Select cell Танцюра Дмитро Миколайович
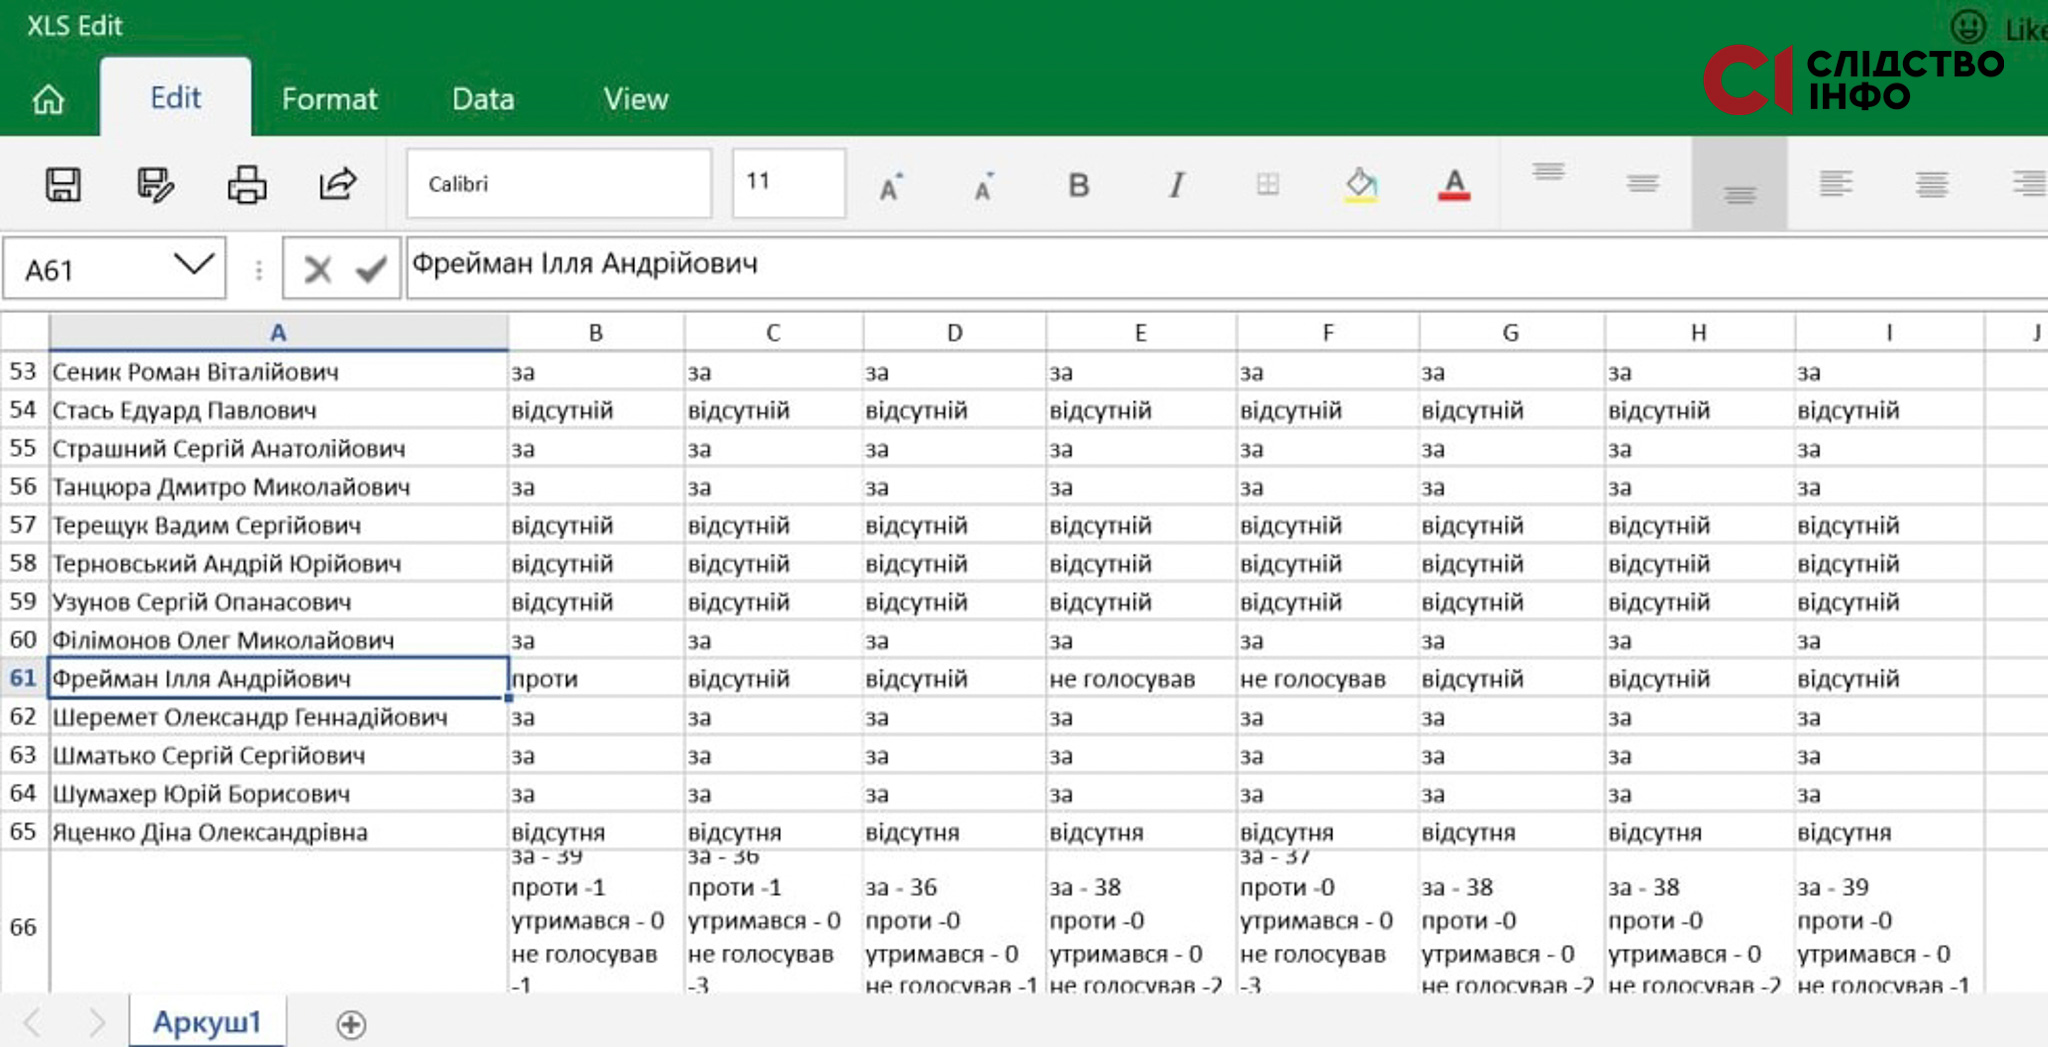Viewport: 2048px width, 1047px height. [x=279, y=487]
